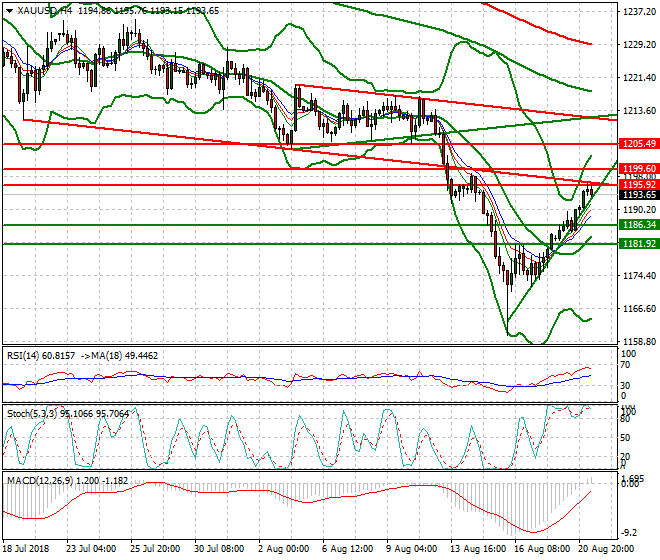Image resolution: width=660 pixels, height=560 pixels.
Task: Click the 1166.60 price axis value
Action: [x=639, y=309]
